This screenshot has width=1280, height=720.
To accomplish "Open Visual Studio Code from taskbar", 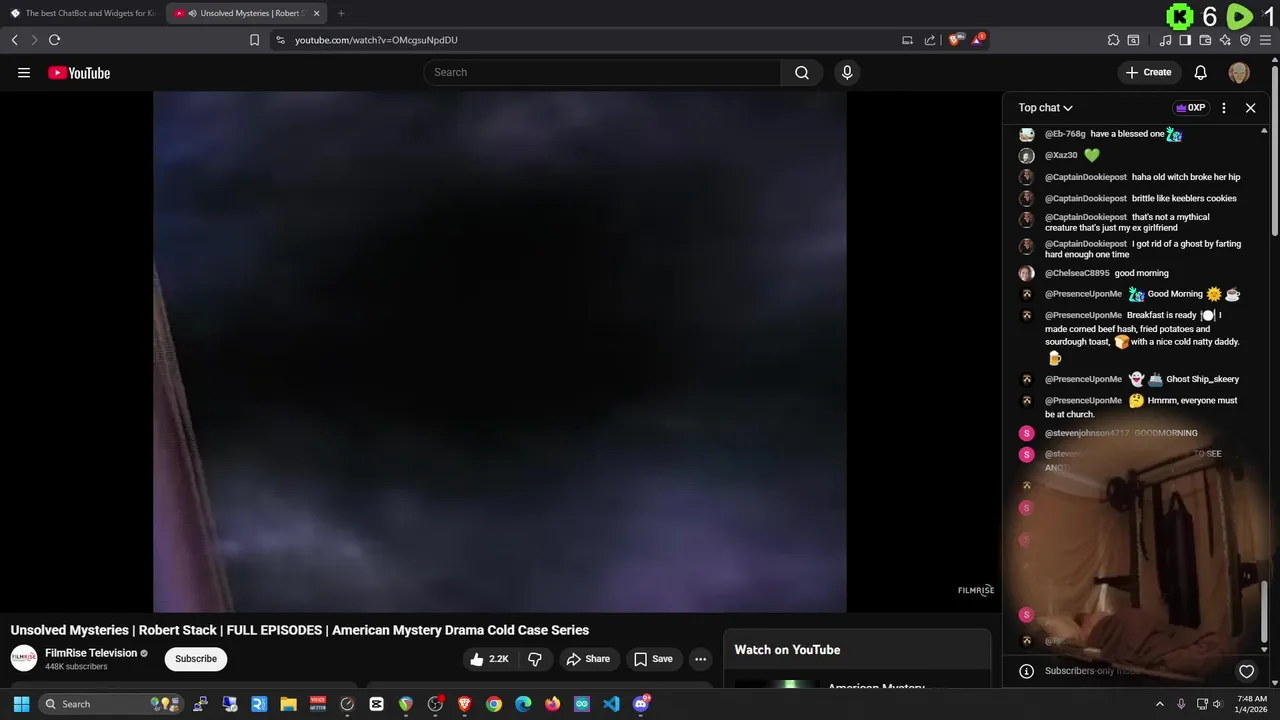I will coord(611,704).
